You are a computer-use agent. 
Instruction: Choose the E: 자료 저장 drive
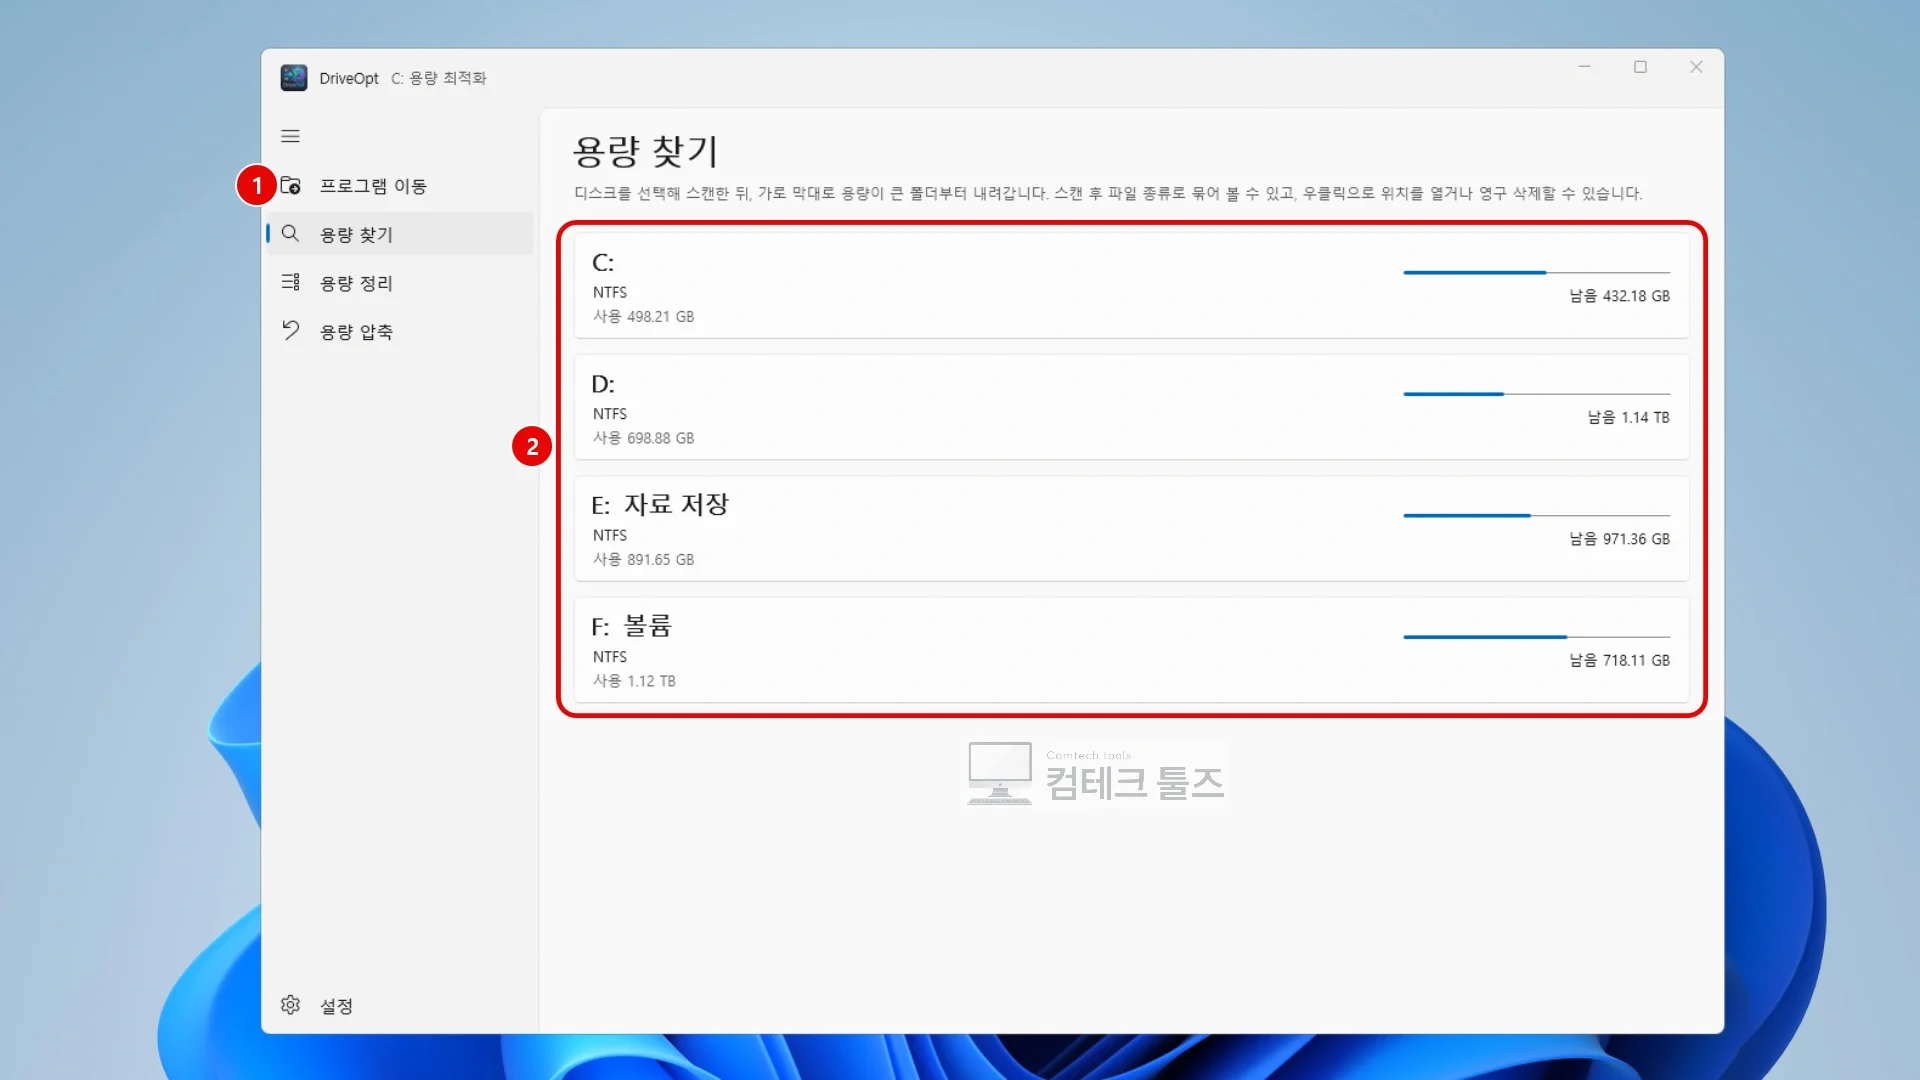click(x=1131, y=528)
